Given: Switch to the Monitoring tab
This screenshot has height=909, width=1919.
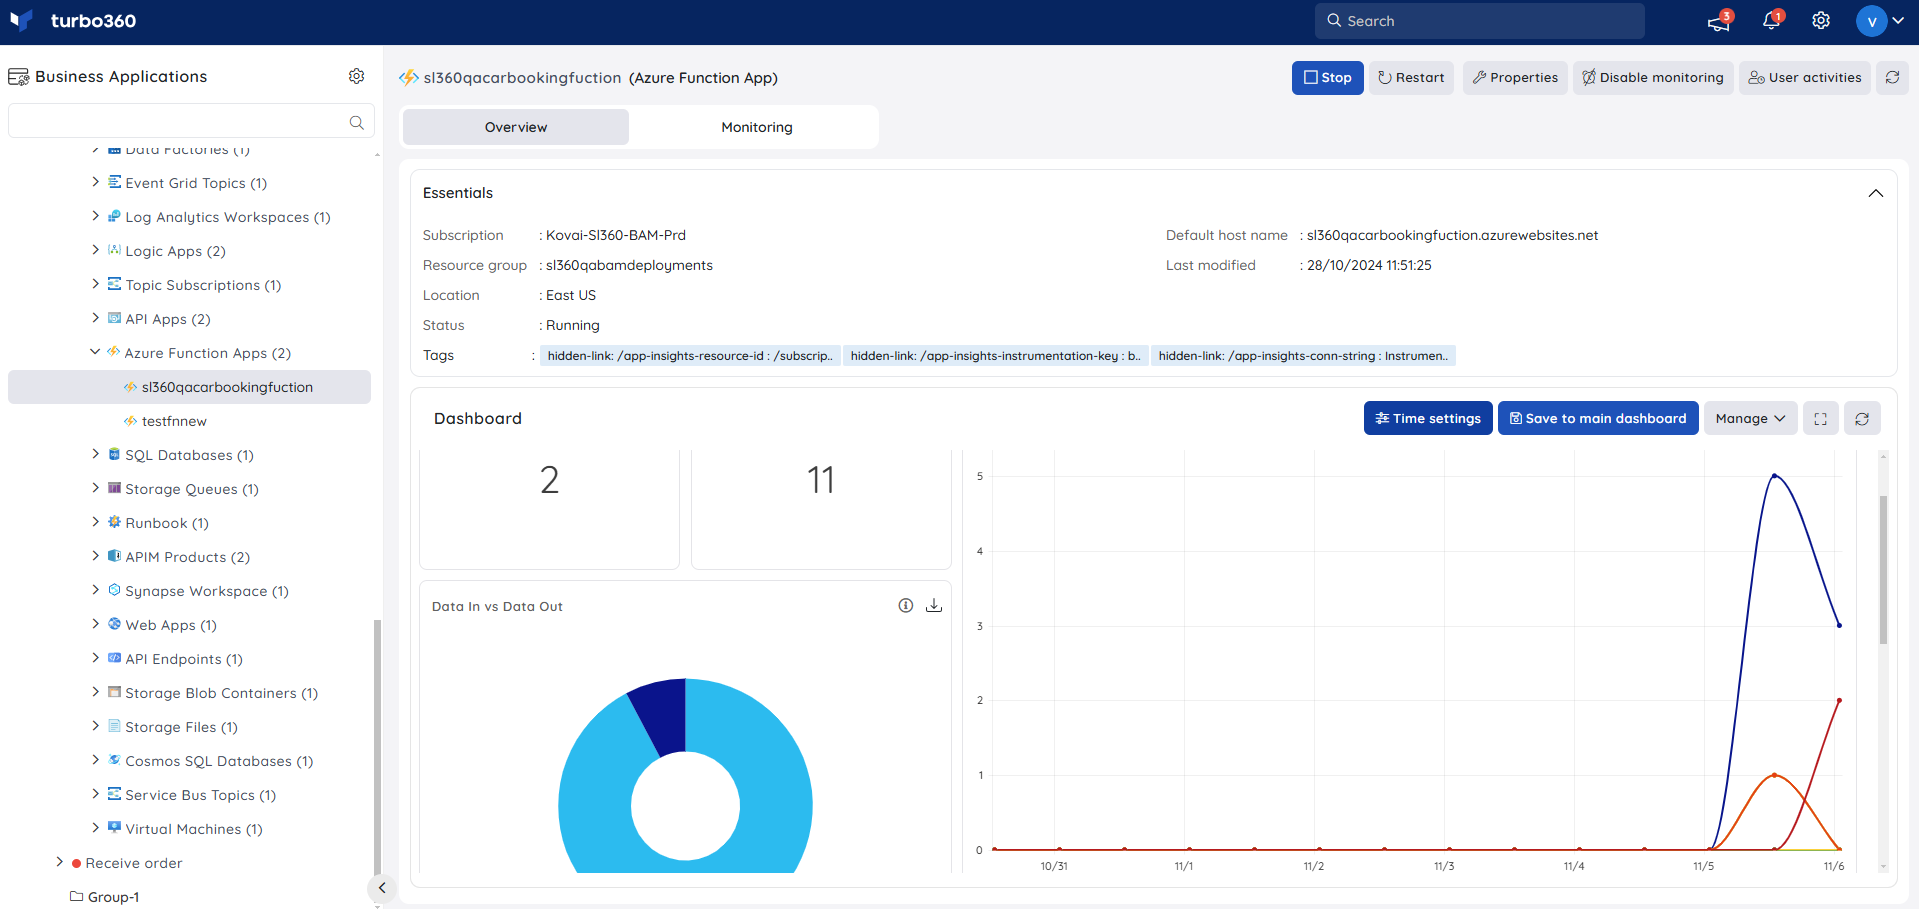Looking at the screenshot, I should (757, 127).
